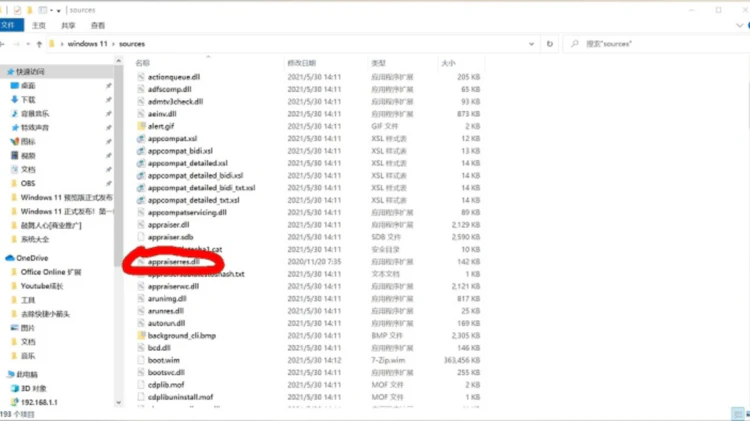This screenshot has width=750, height=421.
Task: Click file icon of appraiser.sdb
Action: click(x=141, y=237)
